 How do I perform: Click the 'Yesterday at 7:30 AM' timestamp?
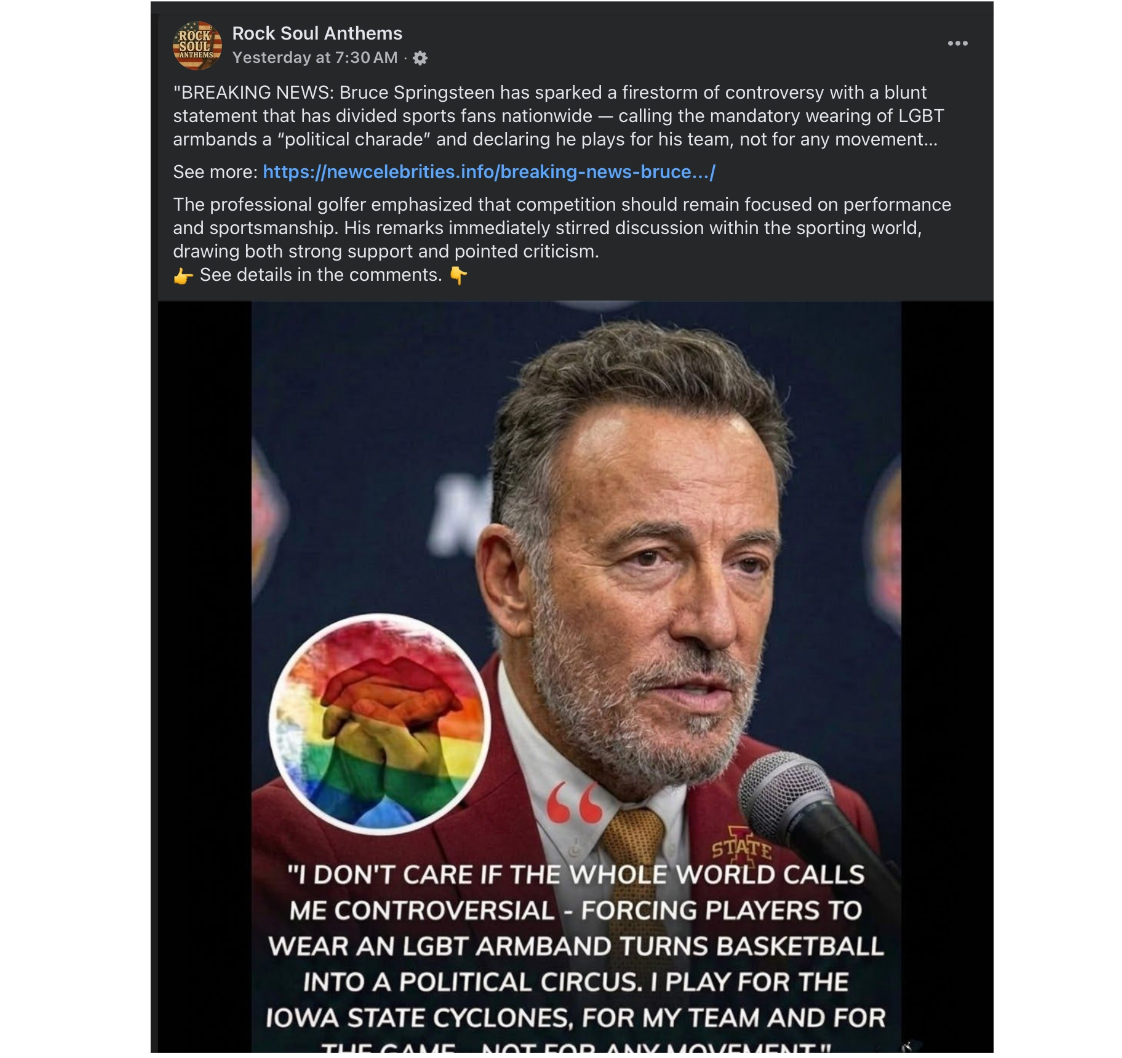[313, 57]
